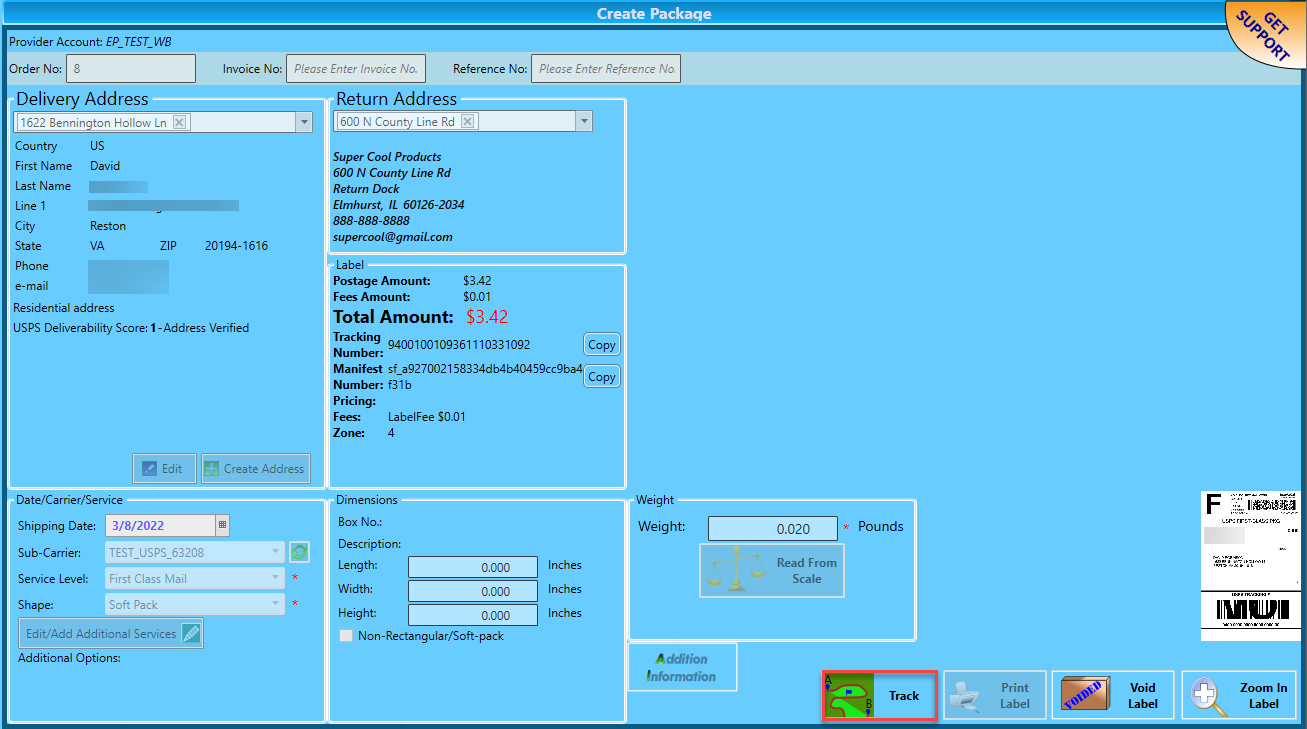Image resolution: width=1307 pixels, height=729 pixels.
Task: Click the green refresh icon beside Sub-Carrier
Action: 298,551
